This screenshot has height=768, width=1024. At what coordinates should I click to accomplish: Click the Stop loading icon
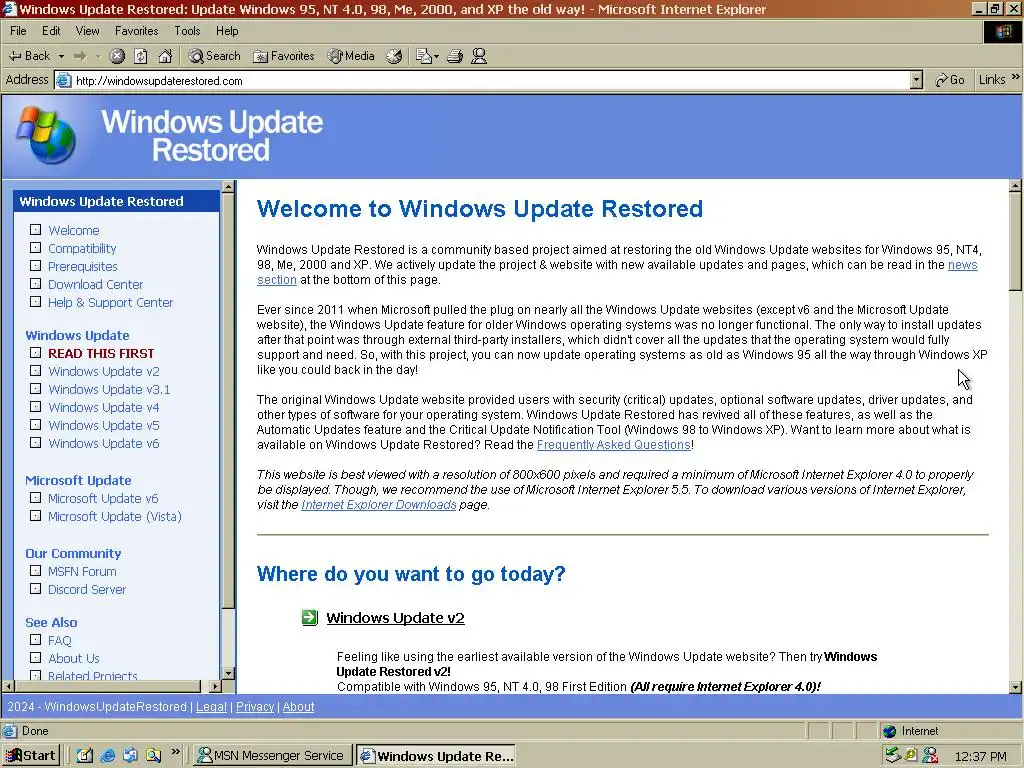[117, 56]
